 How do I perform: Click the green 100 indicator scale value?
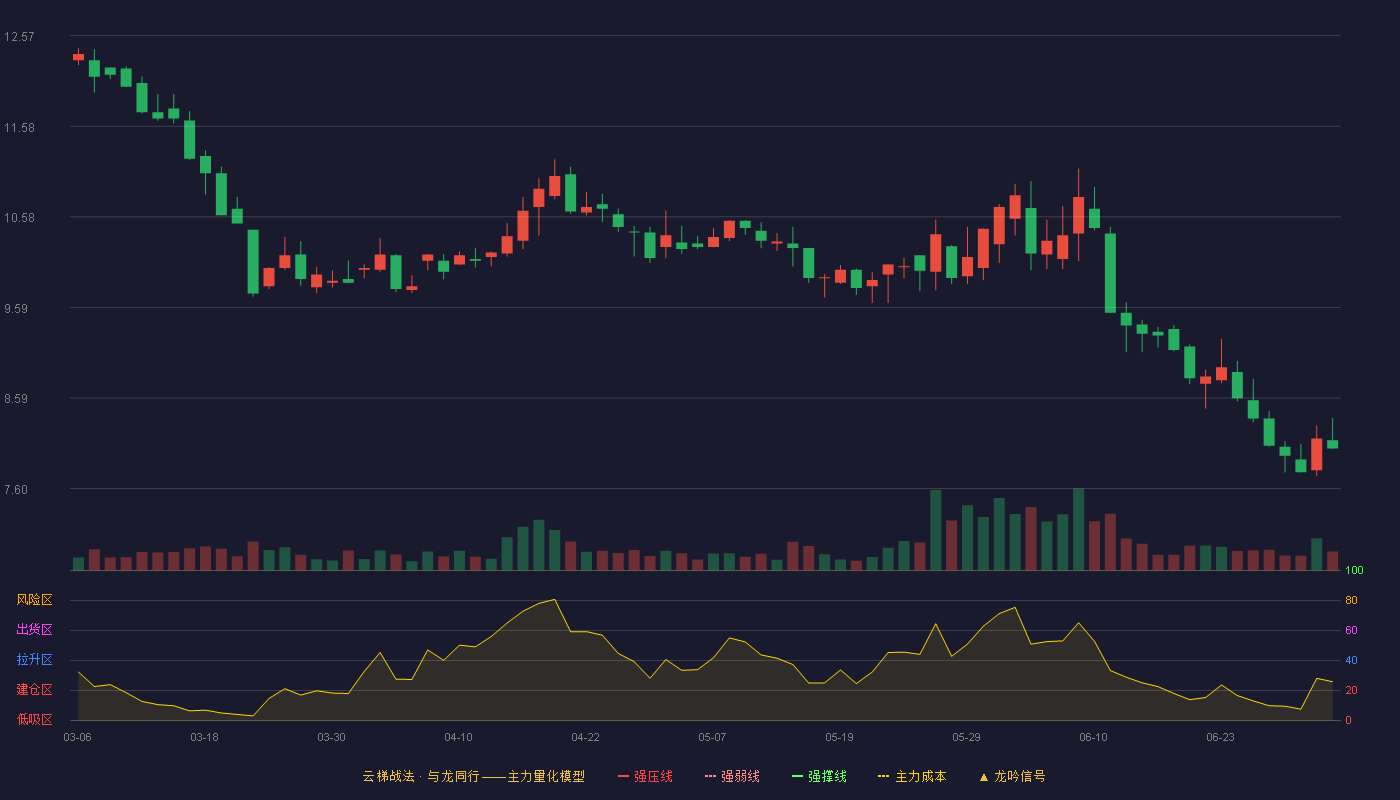(1354, 571)
